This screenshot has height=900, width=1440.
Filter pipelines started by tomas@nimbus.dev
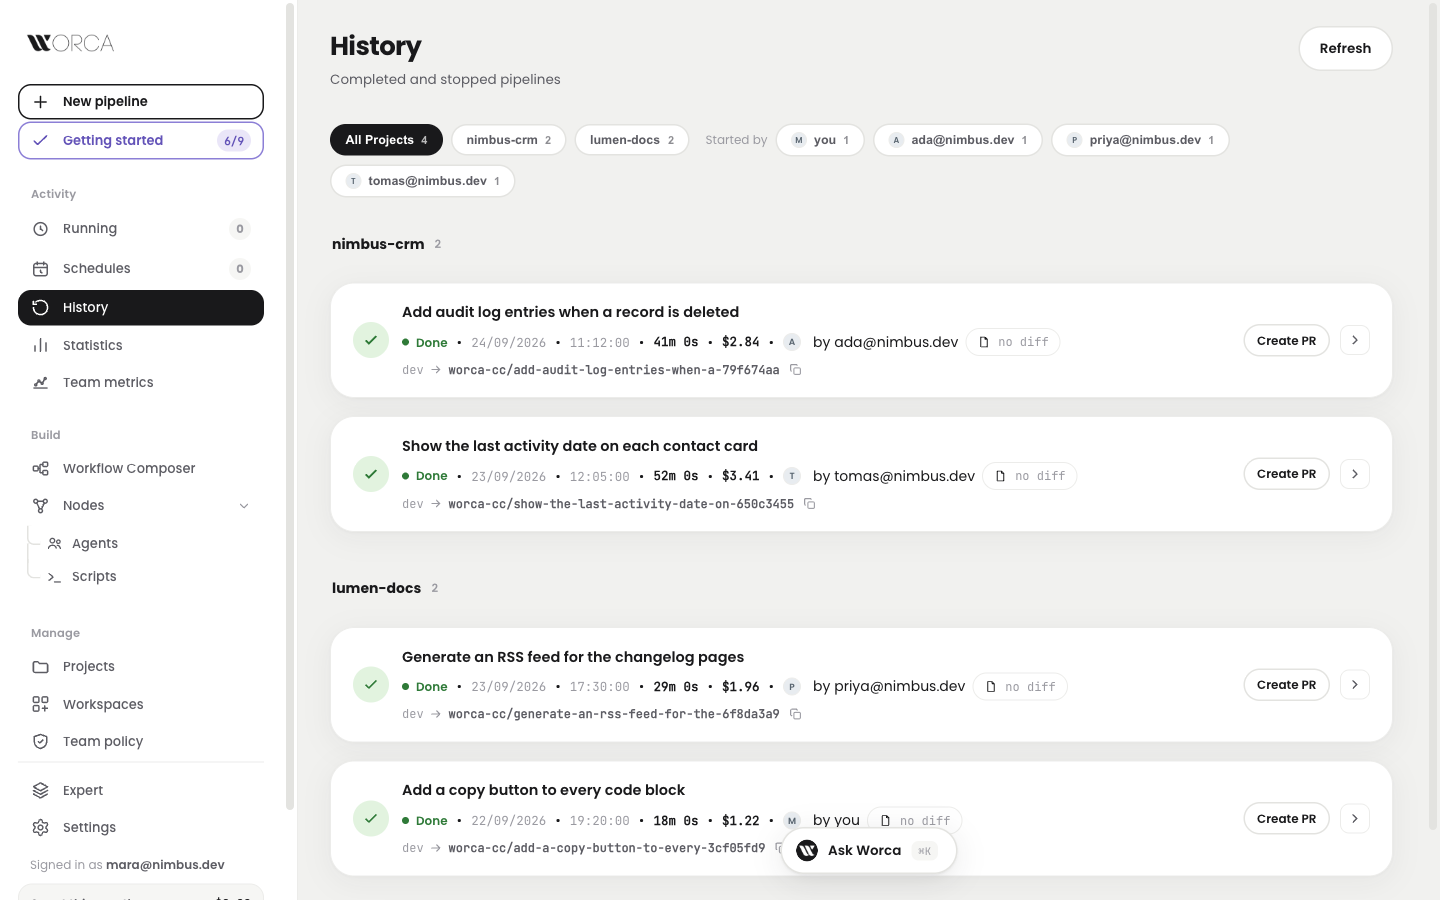[422, 181]
